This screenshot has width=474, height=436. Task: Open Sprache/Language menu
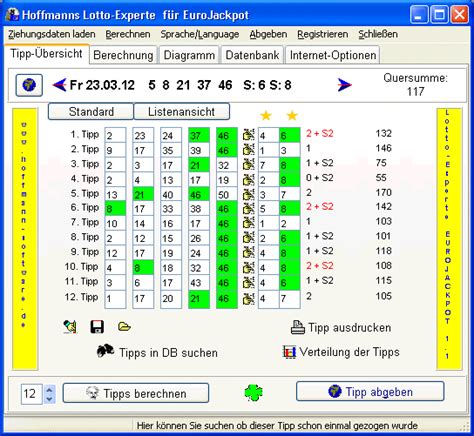pyautogui.click(x=200, y=34)
